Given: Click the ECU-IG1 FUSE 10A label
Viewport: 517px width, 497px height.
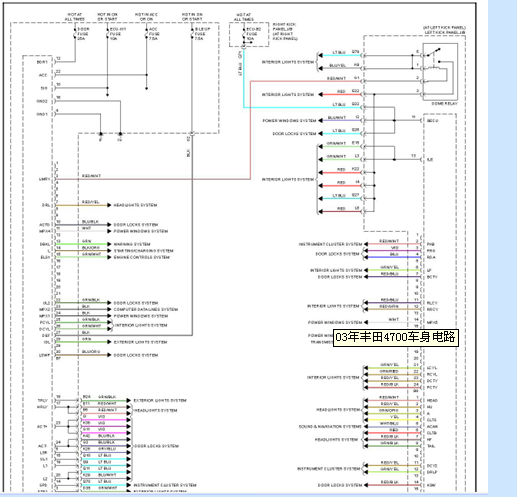Looking at the screenshot, I should coord(118,34).
